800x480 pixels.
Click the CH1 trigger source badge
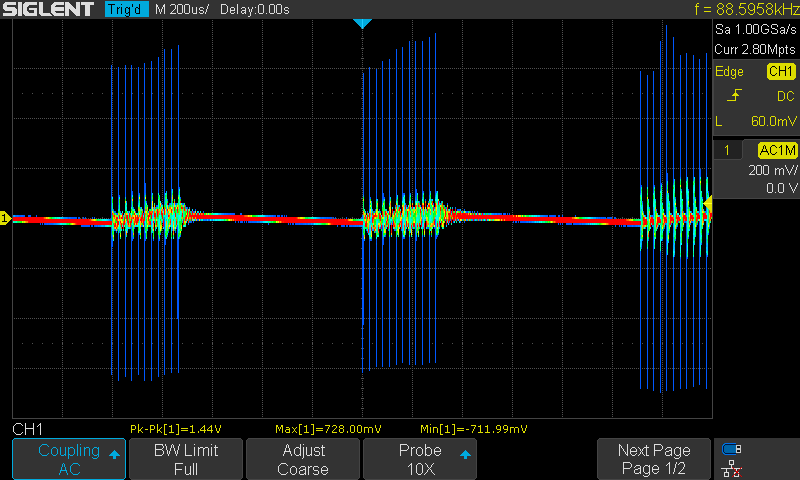[781, 71]
